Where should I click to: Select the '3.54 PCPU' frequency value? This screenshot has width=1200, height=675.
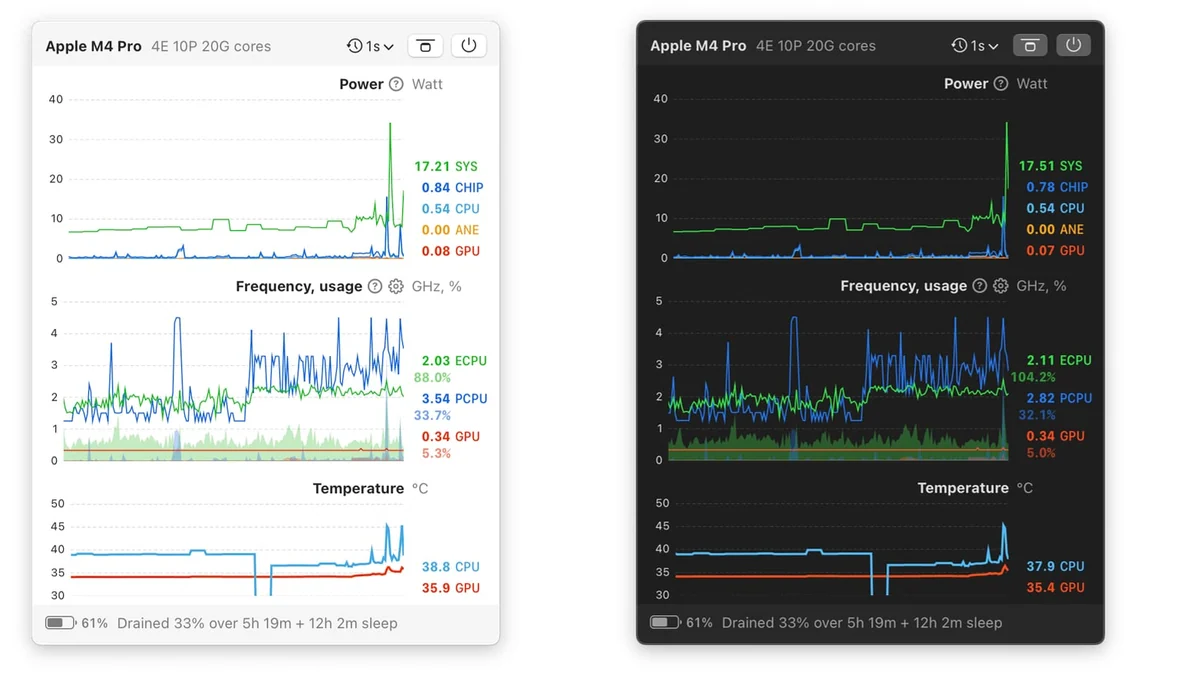click(454, 398)
